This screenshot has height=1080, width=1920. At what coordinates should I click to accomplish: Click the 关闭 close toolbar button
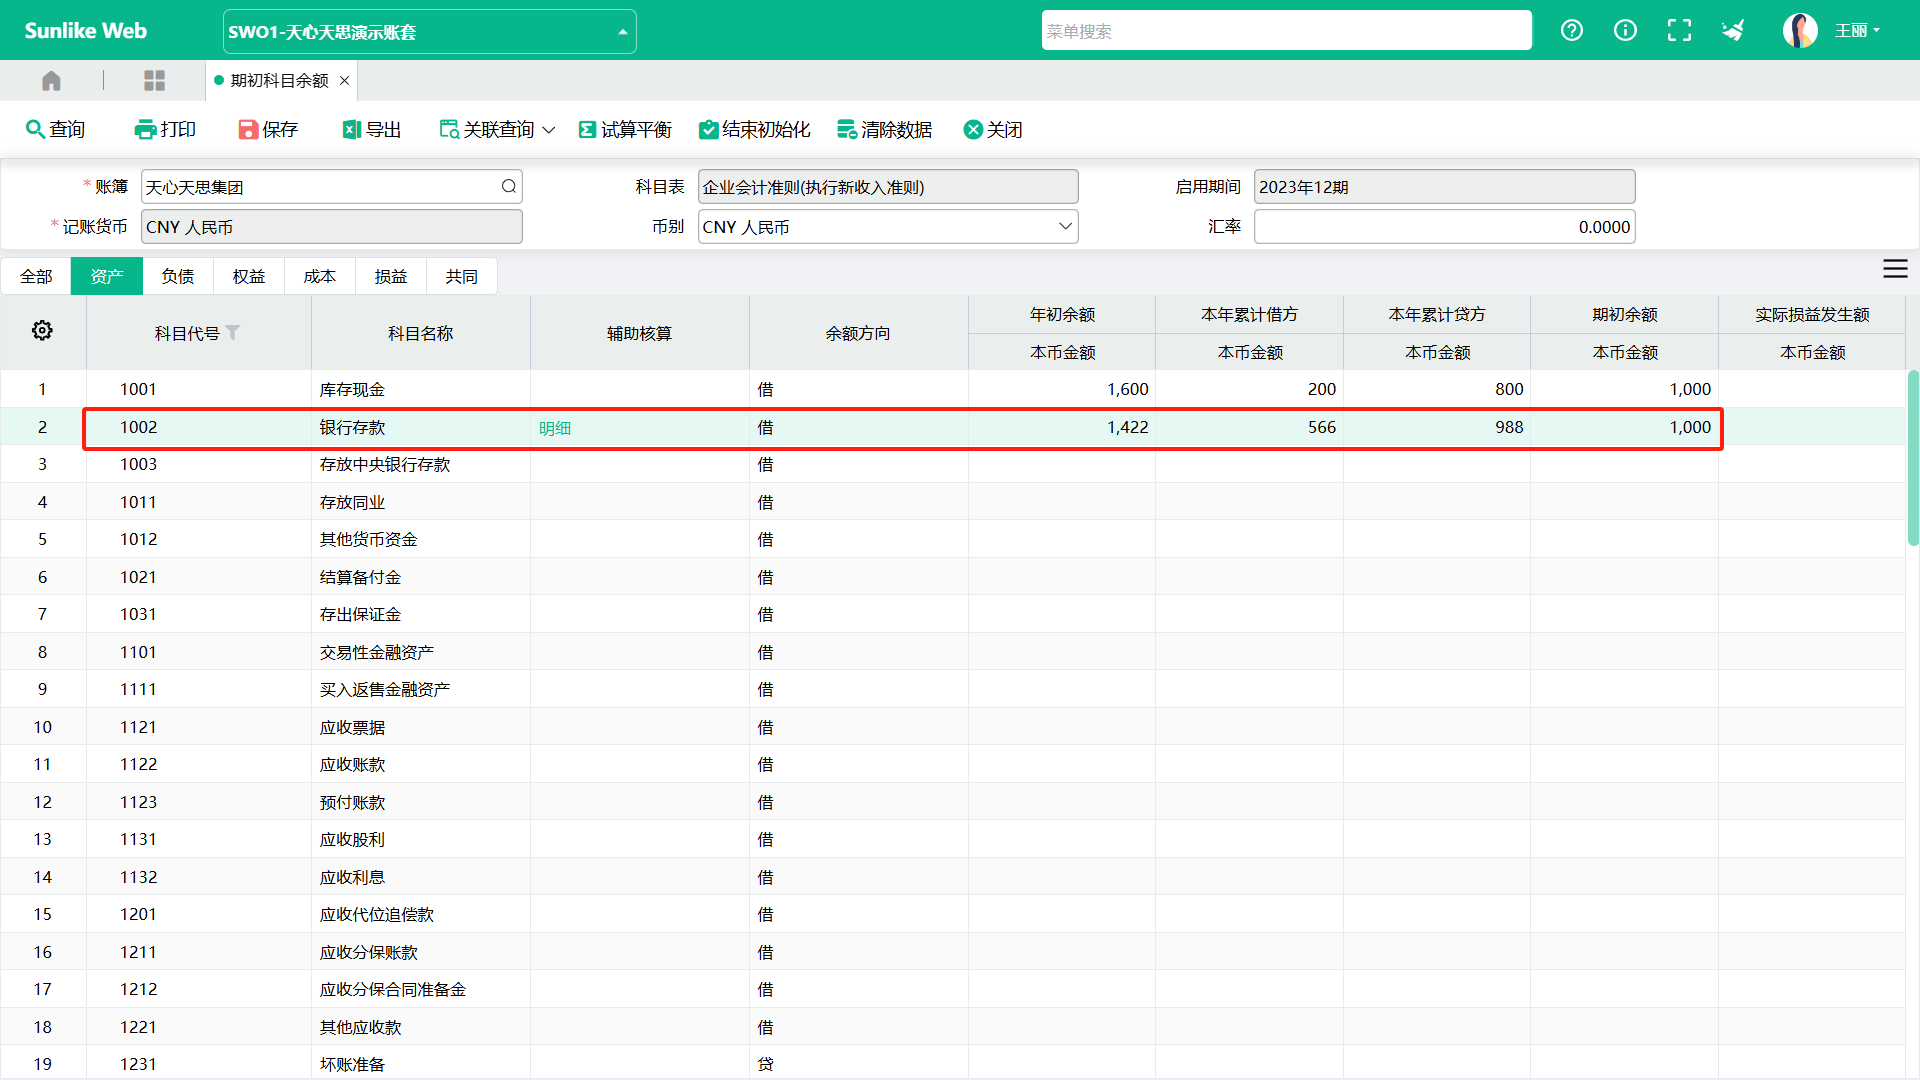[993, 129]
